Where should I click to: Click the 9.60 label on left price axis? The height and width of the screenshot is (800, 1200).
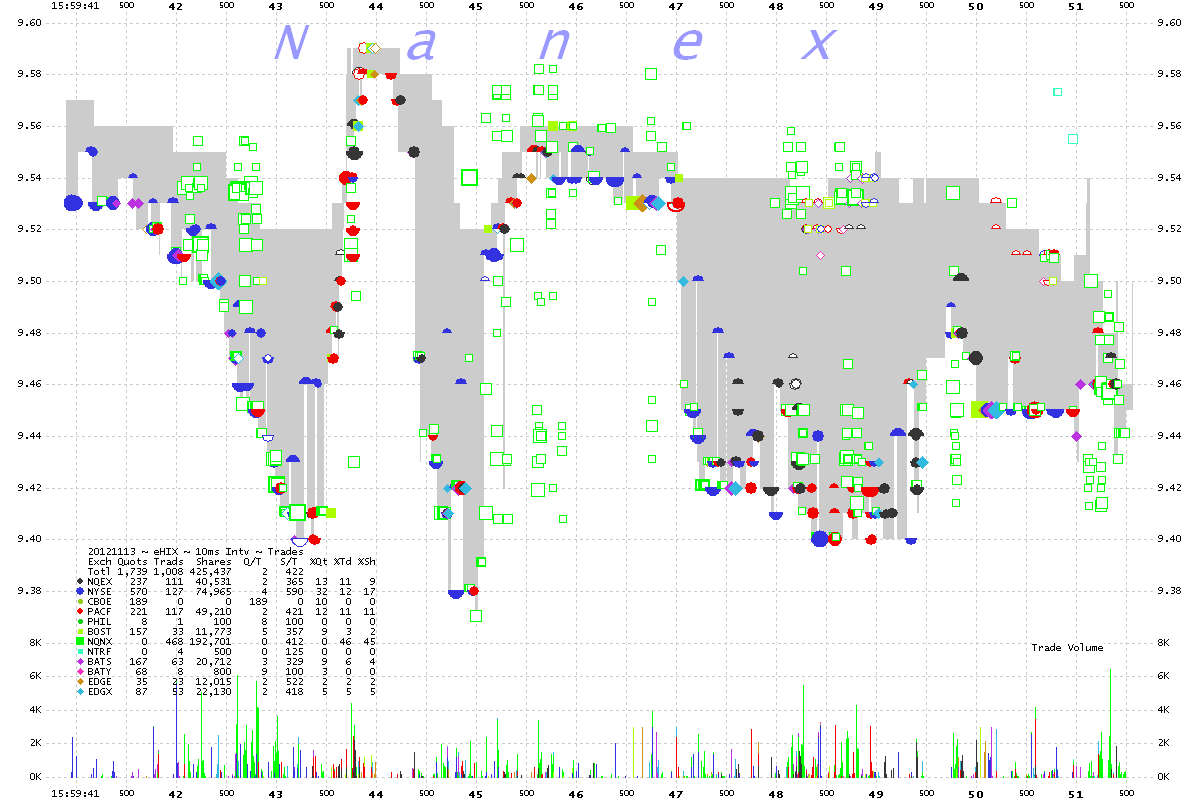[x=31, y=22]
